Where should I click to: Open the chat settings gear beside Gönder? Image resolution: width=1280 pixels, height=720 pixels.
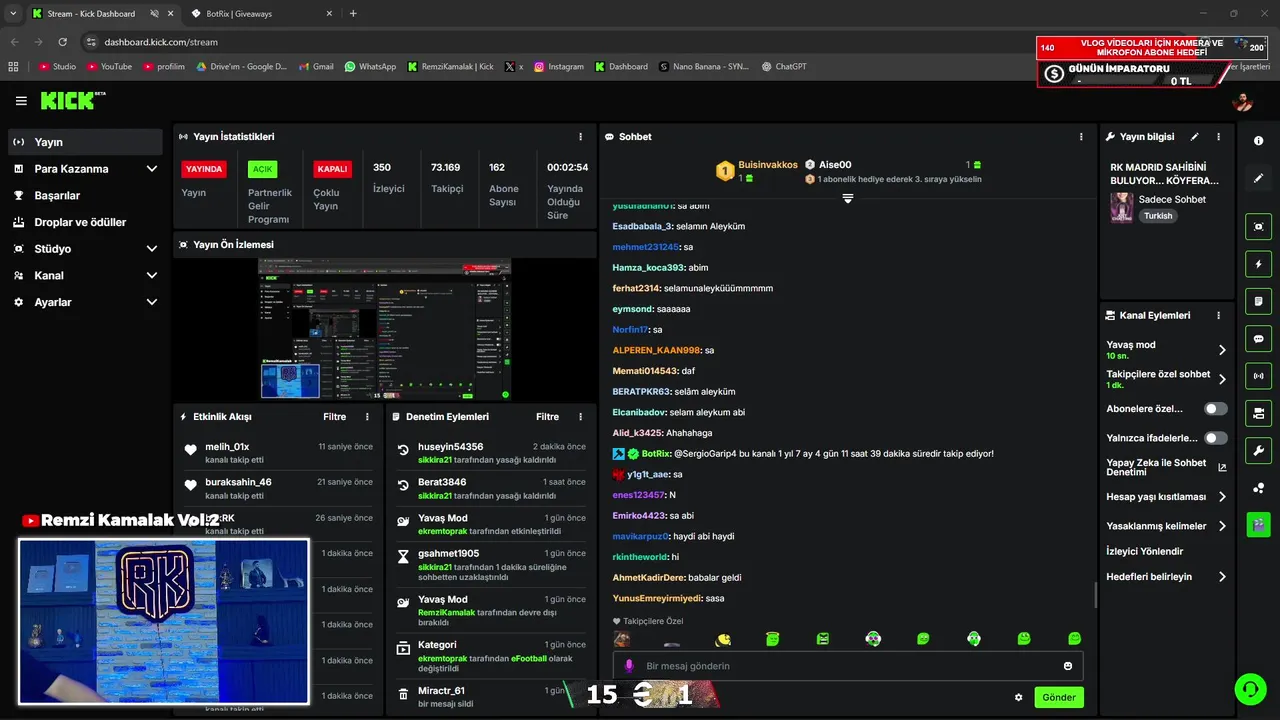tap(1019, 697)
